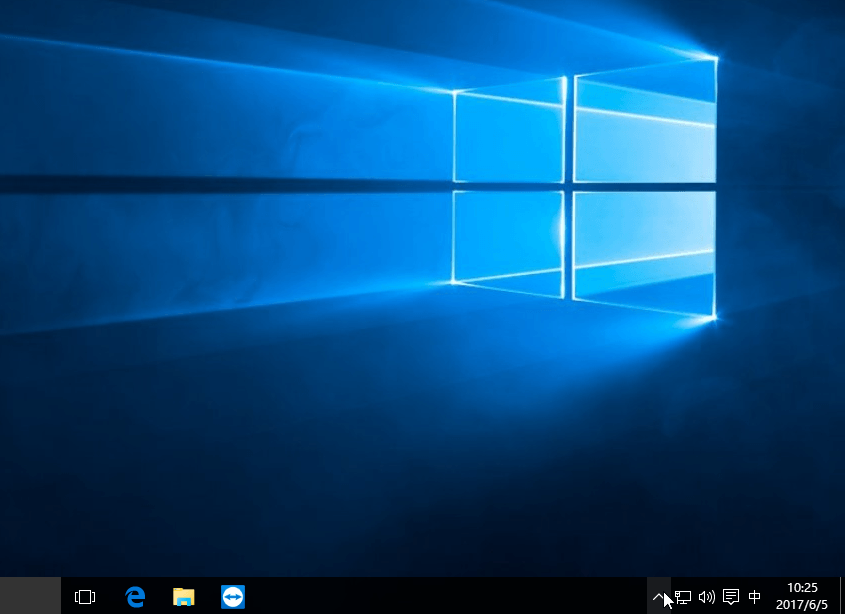Open the network status tray icon
Screen dimensions: 845x614
(683, 597)
